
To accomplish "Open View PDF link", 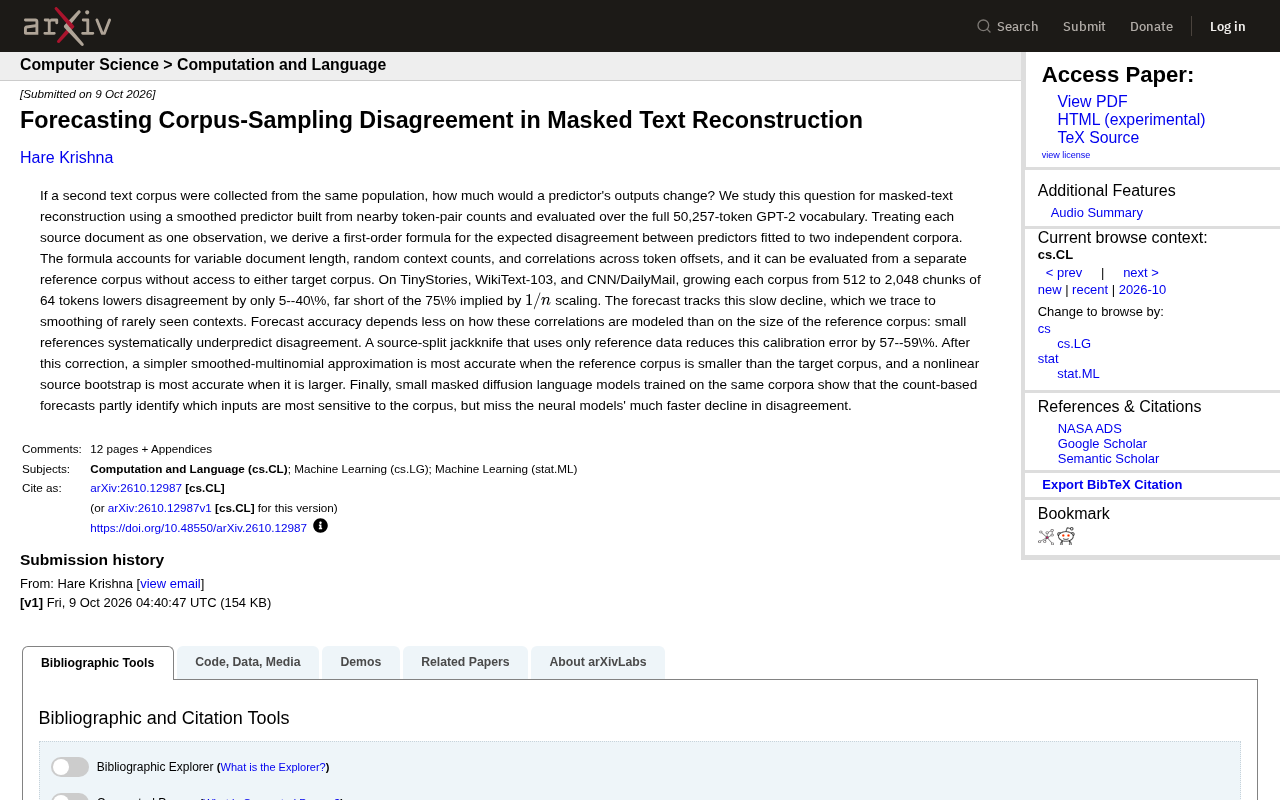I will pyautogui.click(x=1092, y=102).
